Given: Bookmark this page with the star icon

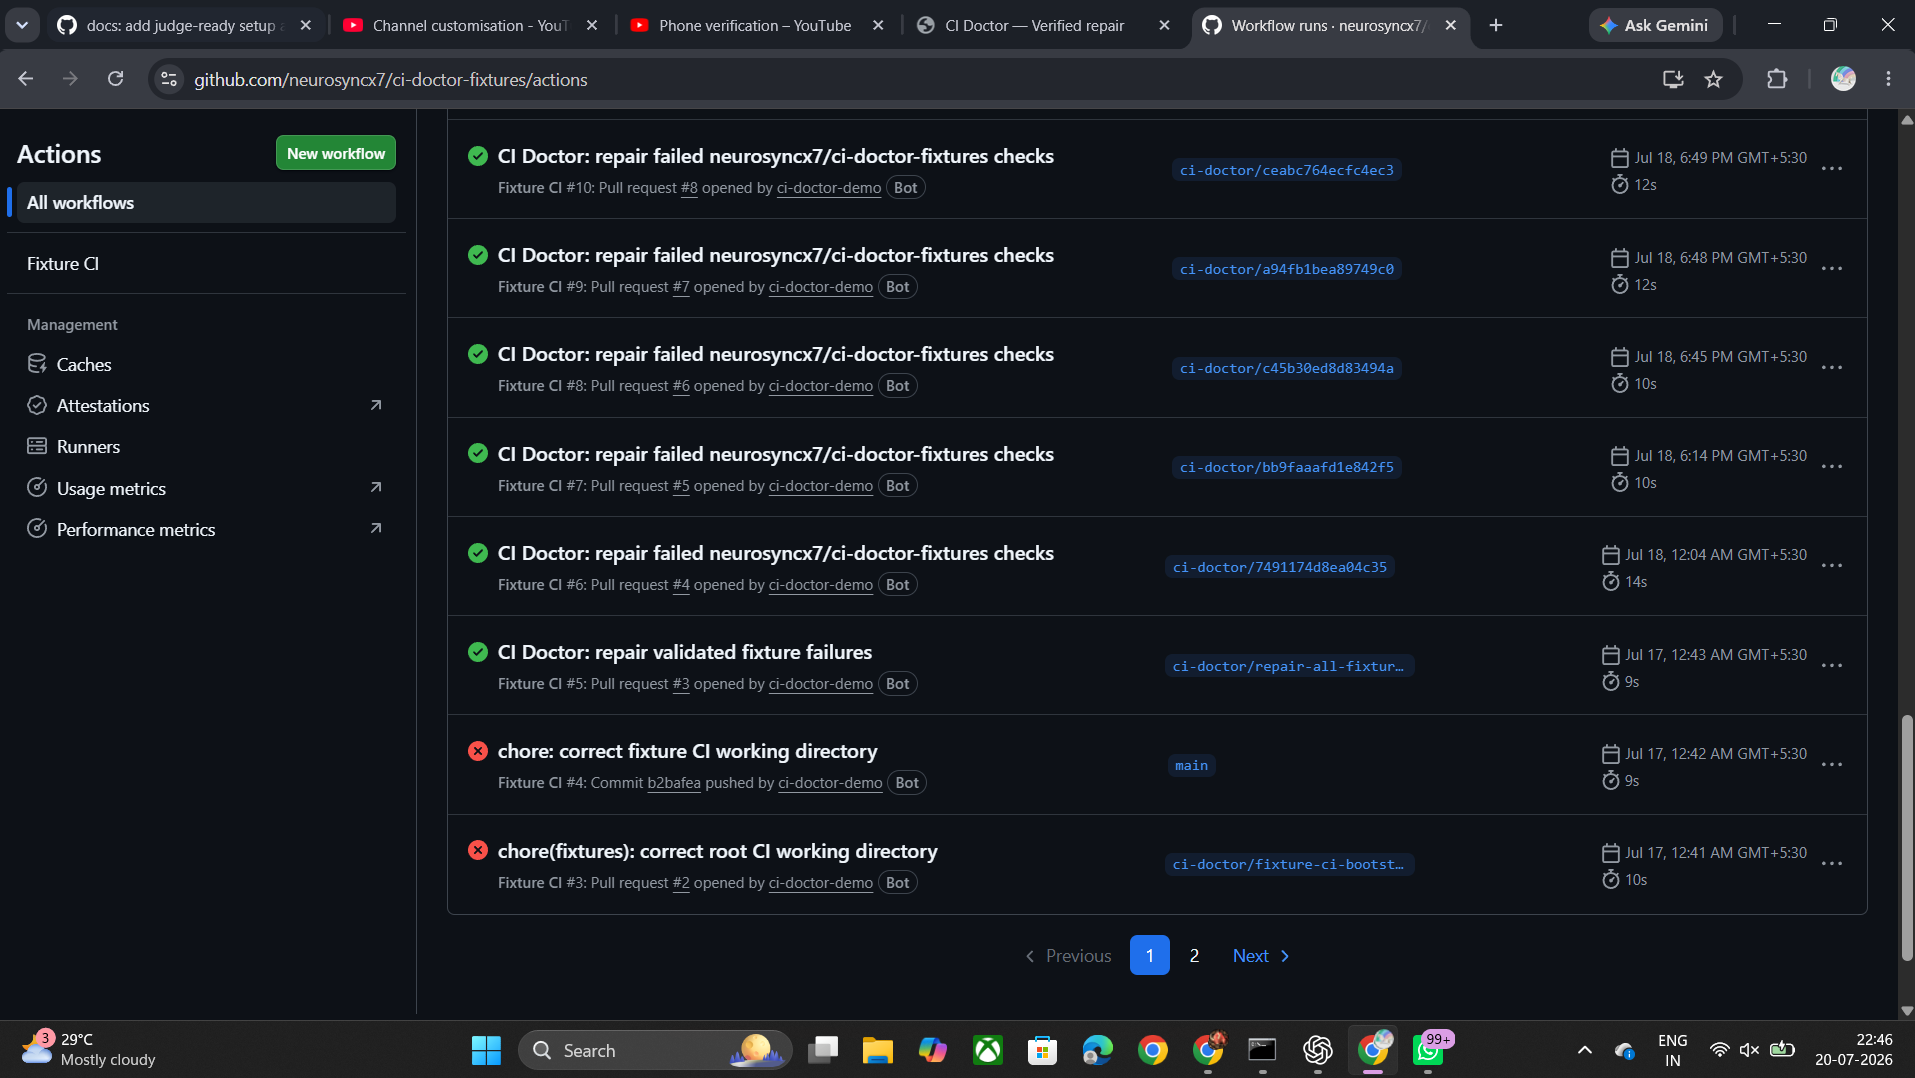Looking at the screenshot, I should (1714, 79).
